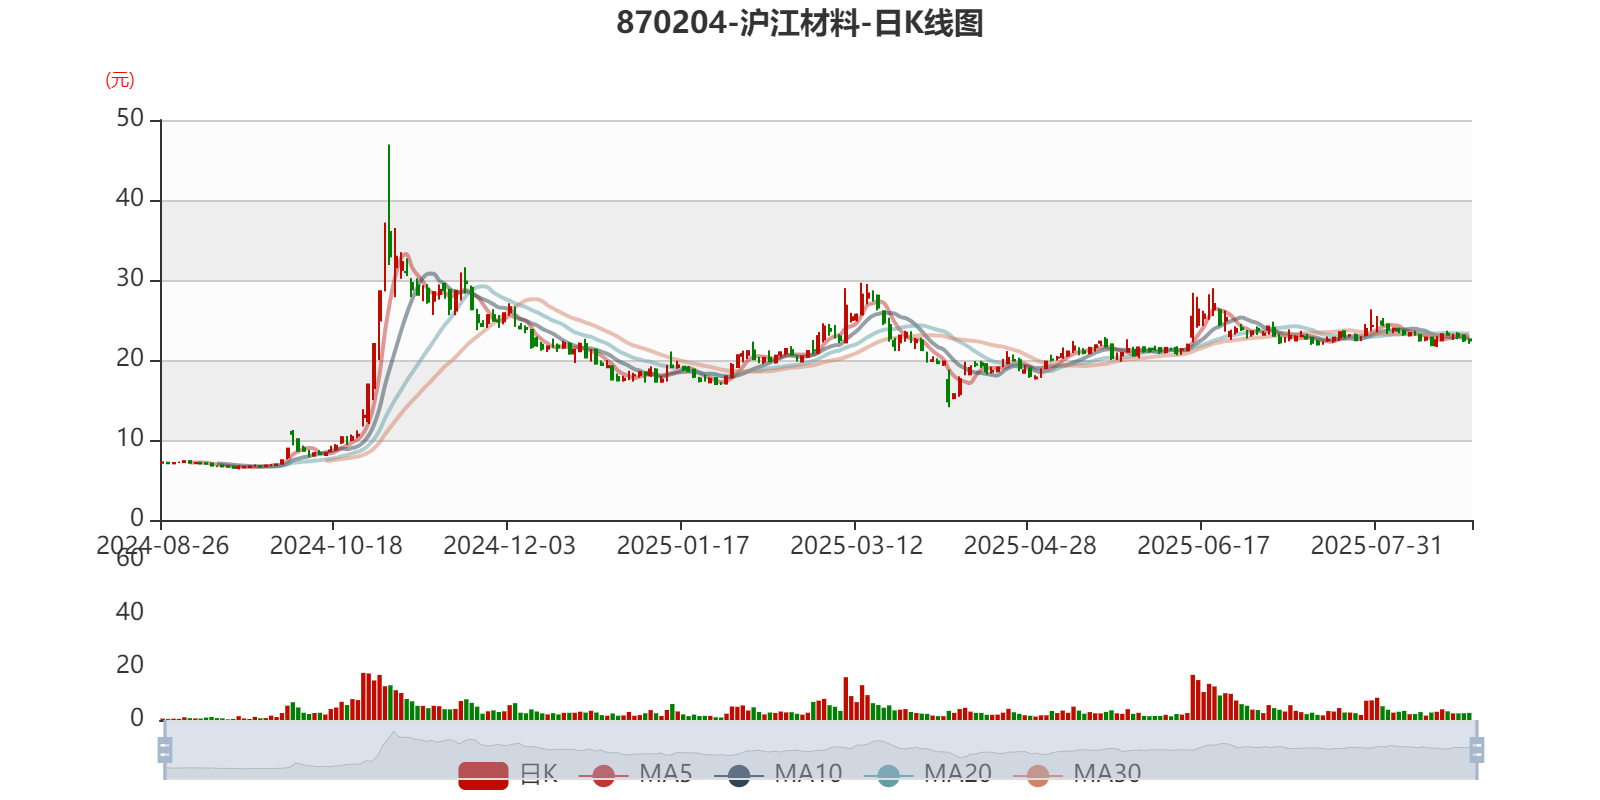Toggle the MA20 line in legend
The width and height of the screenshot is (1600, 800).
928,774
